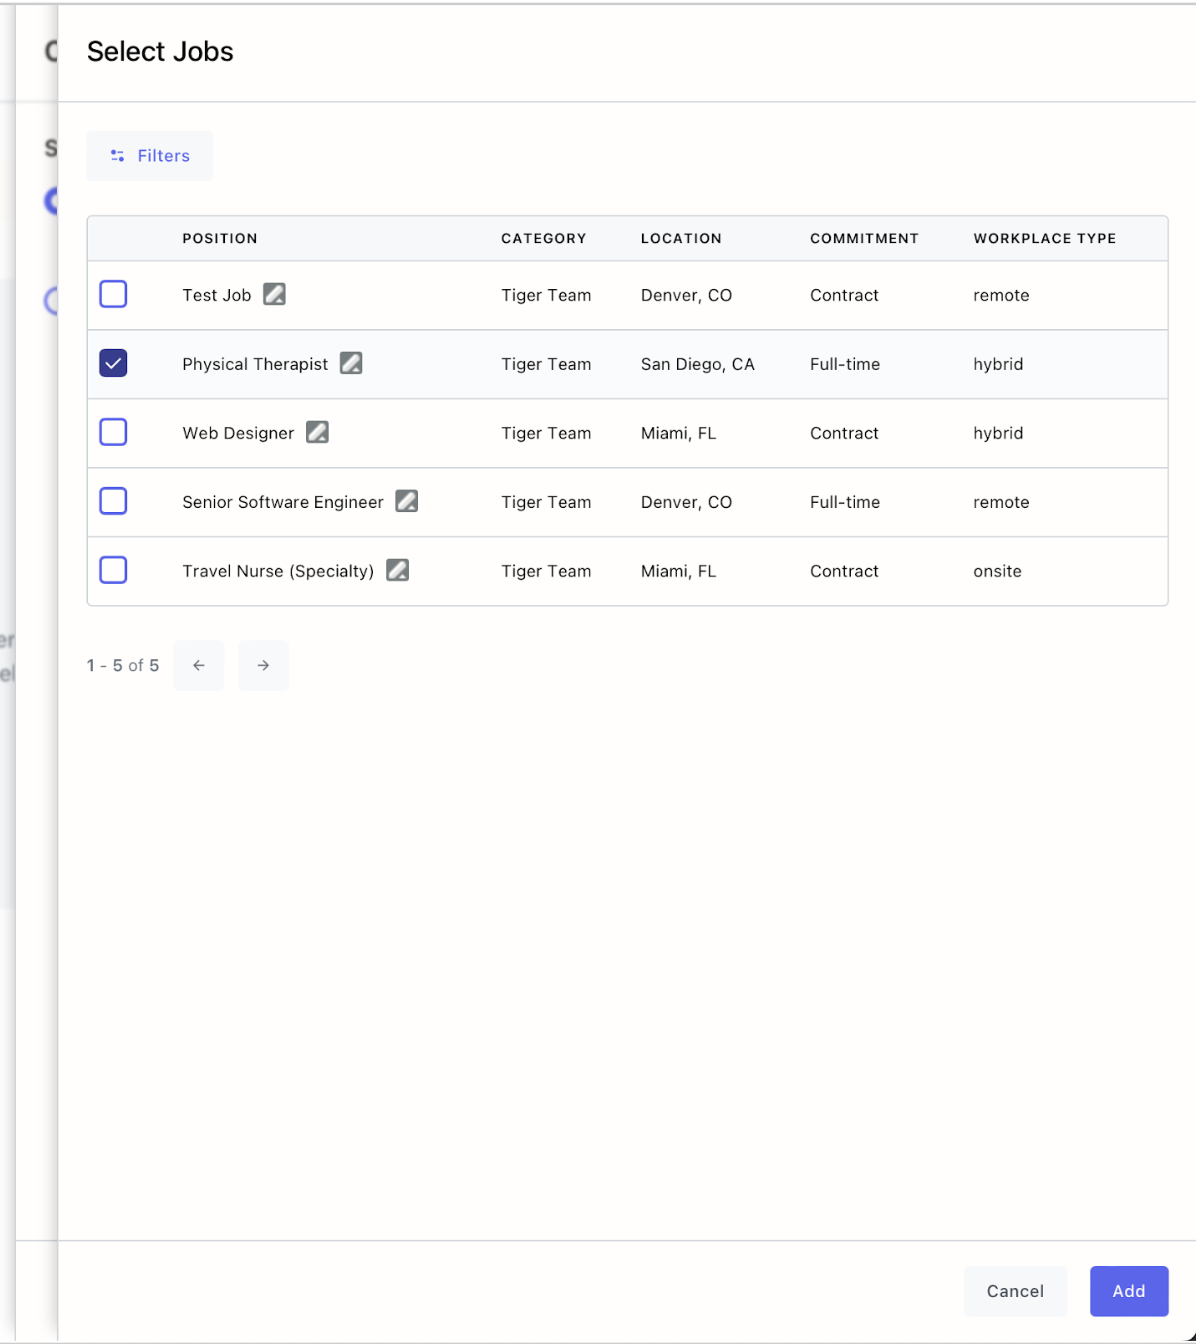Screen dimensions: 1196x1344
Task: Open the Filters panel
Action: [150, 156]
